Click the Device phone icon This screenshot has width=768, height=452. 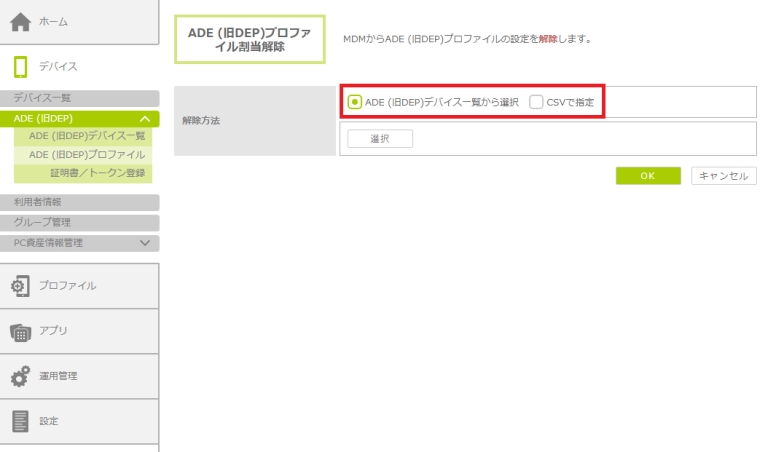21,66
